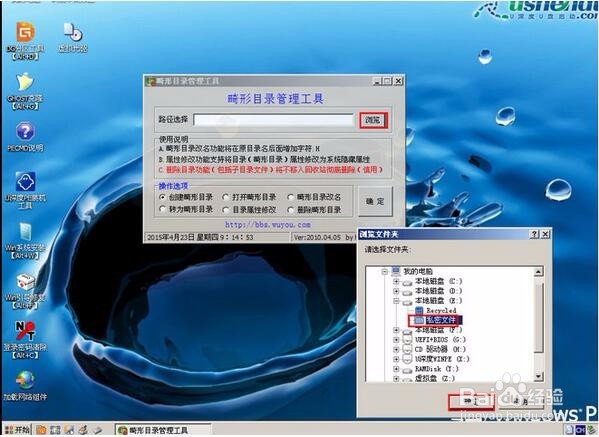Click the 加载网络组件 globe icon
599x437 pixels.
click(x=25, y=380)
